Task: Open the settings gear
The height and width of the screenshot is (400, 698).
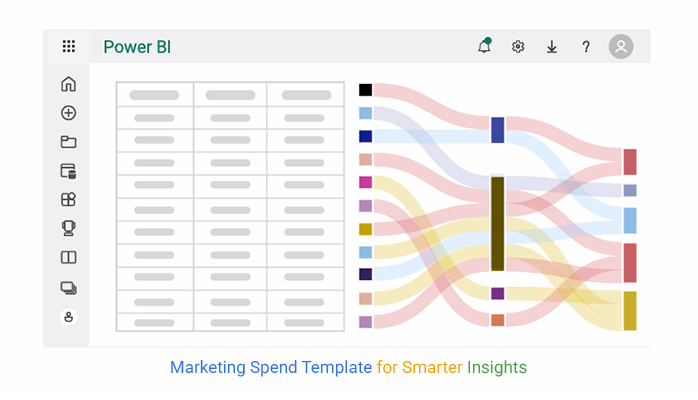Action: 518,46
